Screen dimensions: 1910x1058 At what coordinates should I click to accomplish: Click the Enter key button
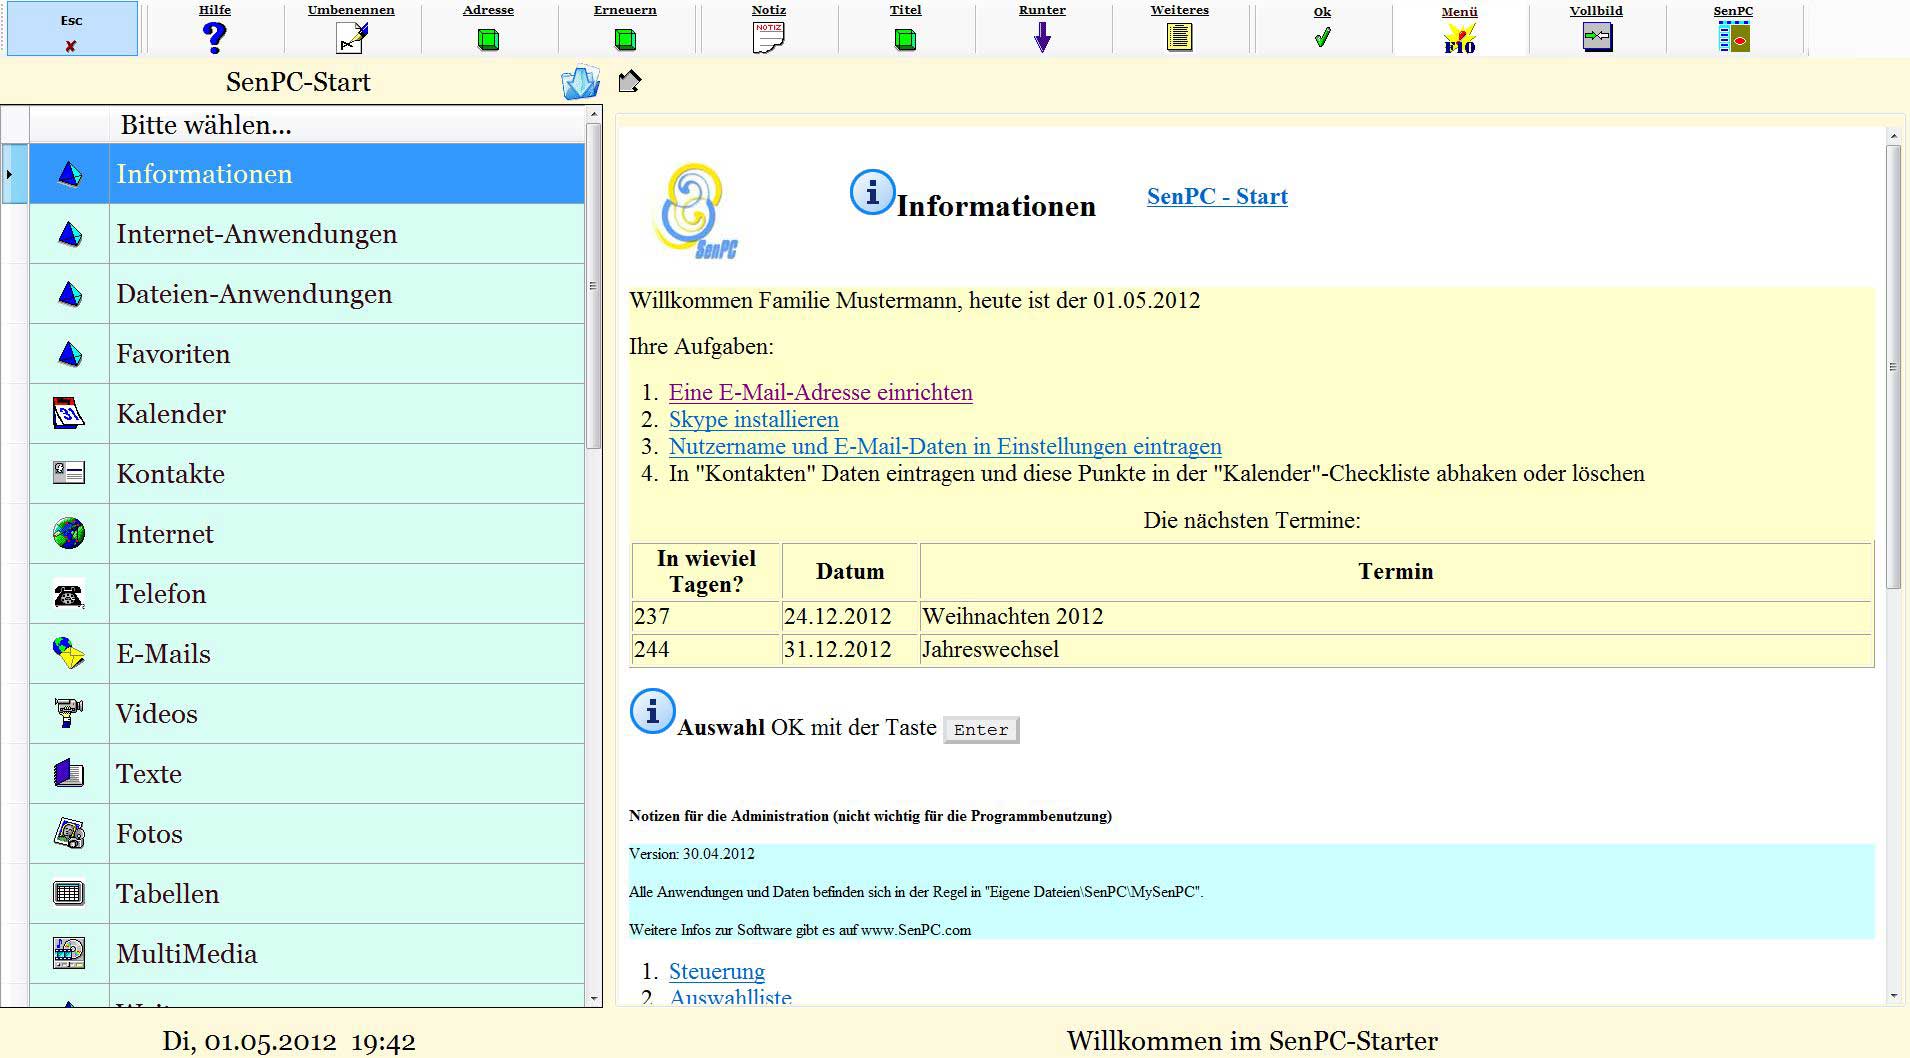click(980, 730)
